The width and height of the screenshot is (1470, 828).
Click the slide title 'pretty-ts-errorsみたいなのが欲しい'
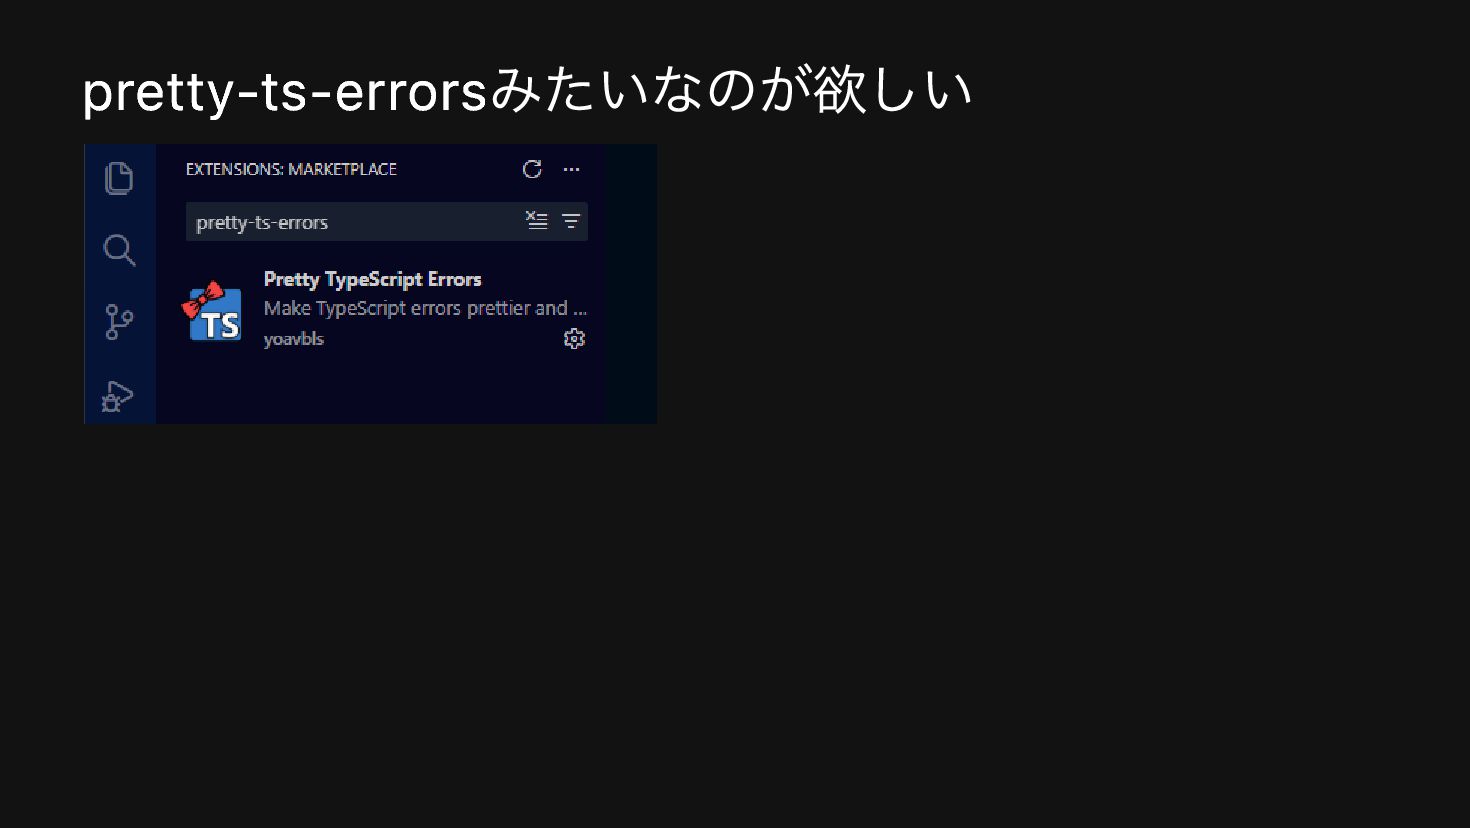tap(527, 91)
